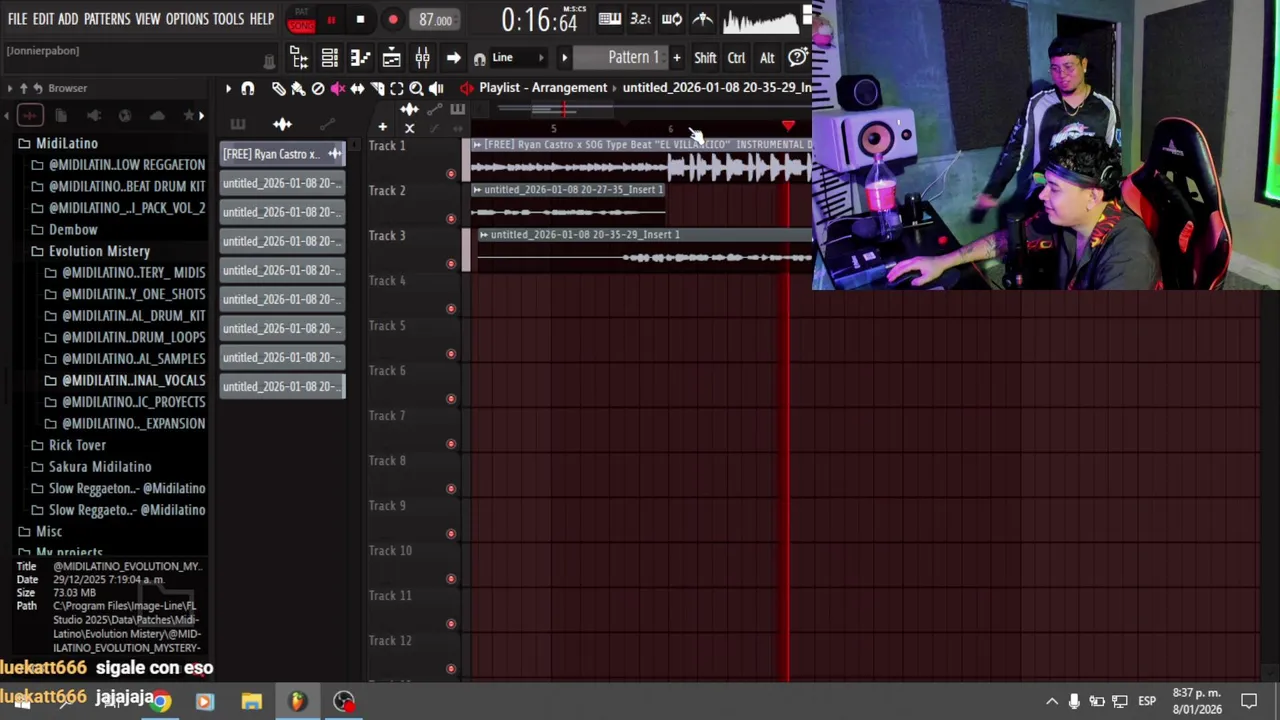Select the [FREE] Ryan Castro clip in picker
This screenshot has width=1280, height=720.
click(283, 154)
